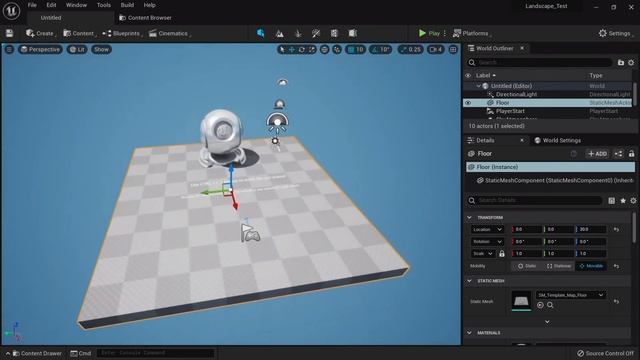Toggle the scale ratio lock
The width and height of the screenshot is (640, 360).
point(502,253)
